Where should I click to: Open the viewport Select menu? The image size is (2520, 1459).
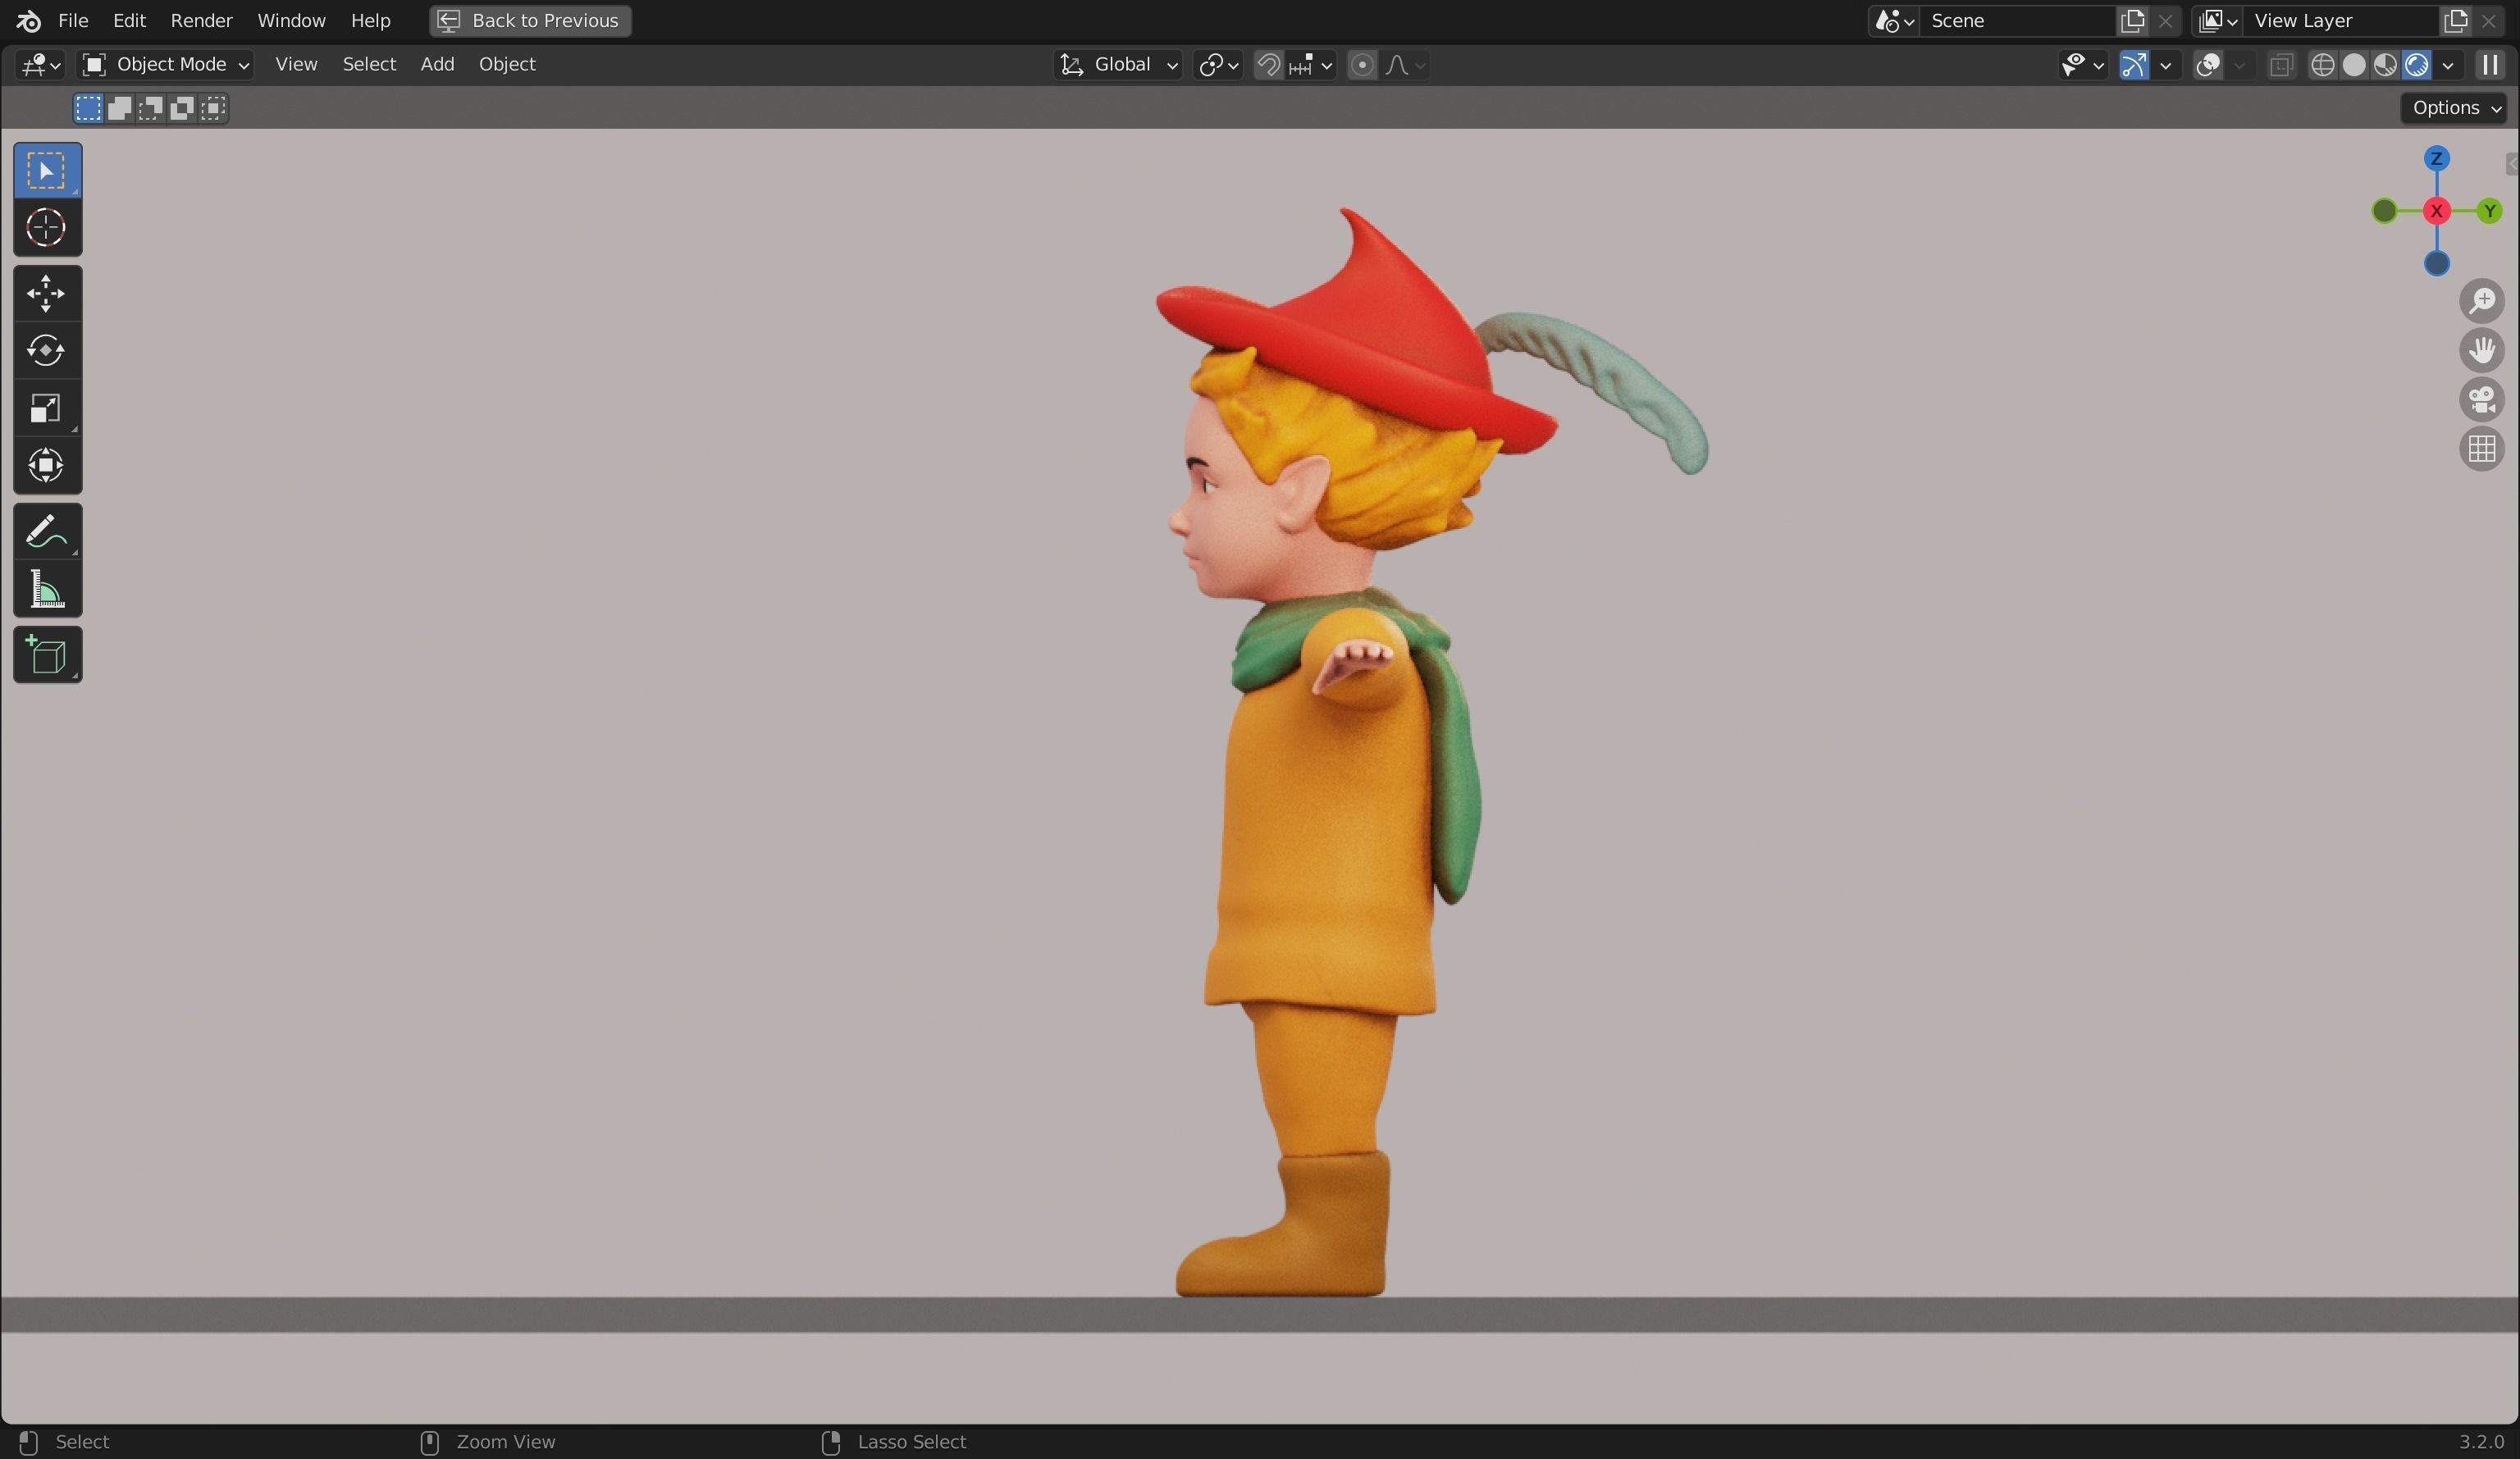click(369, 65)
